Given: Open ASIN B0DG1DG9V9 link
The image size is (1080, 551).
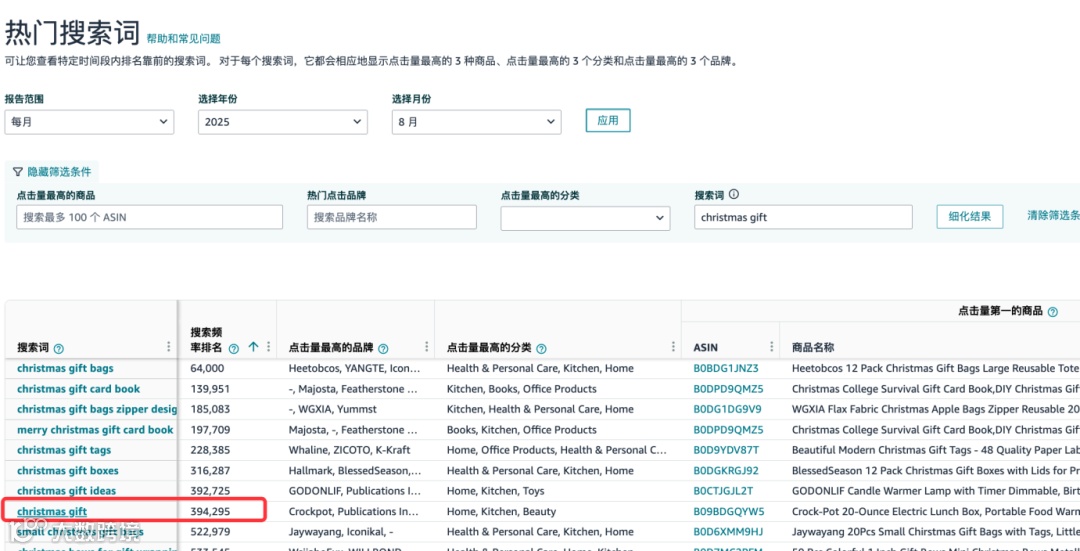Looking at the screenshot, I should [x=727, y=409].
